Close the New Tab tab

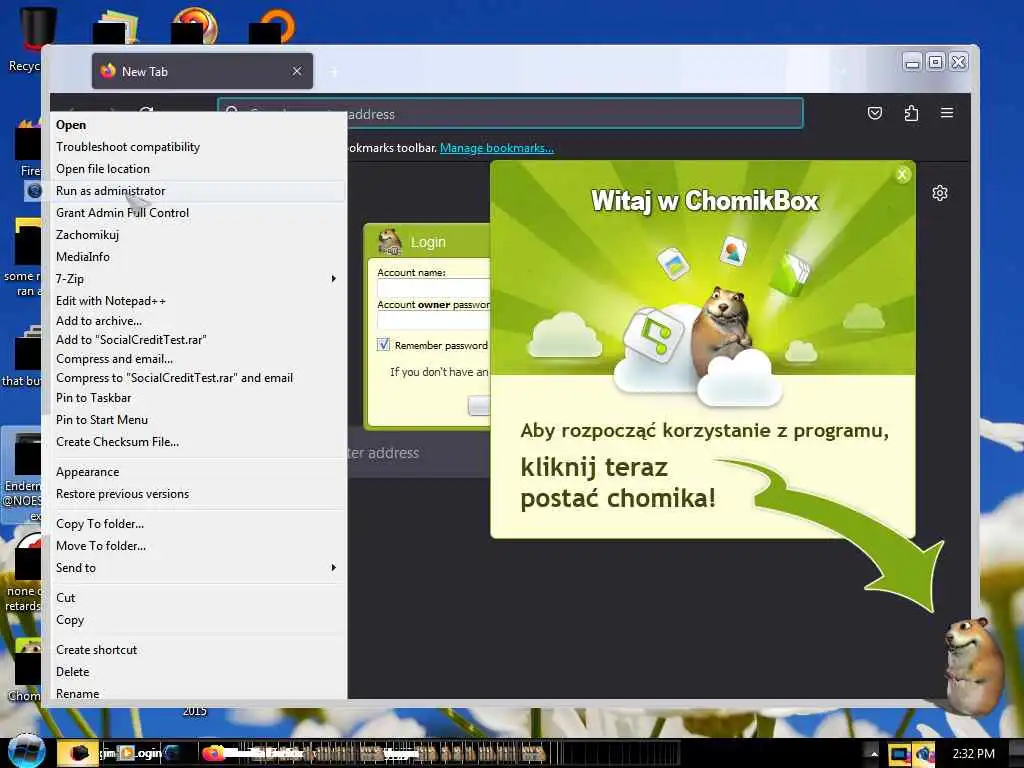tap(296, 71)
